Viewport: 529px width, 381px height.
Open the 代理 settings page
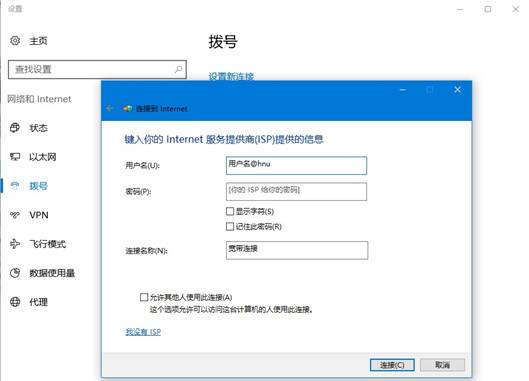tap(39, 302)
